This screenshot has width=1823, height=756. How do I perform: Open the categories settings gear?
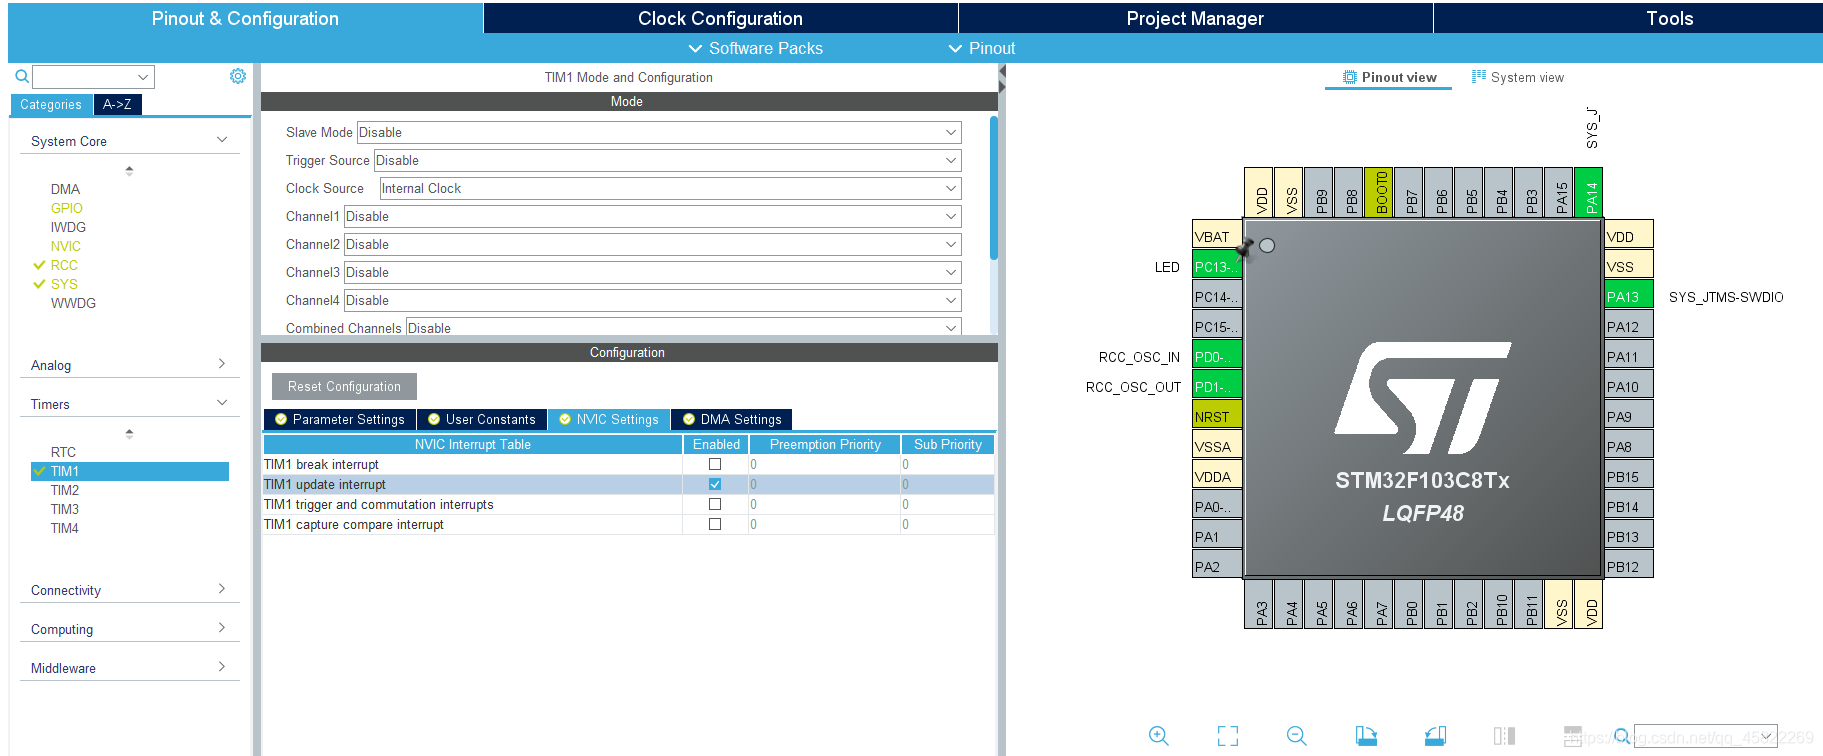click(238, 76)
